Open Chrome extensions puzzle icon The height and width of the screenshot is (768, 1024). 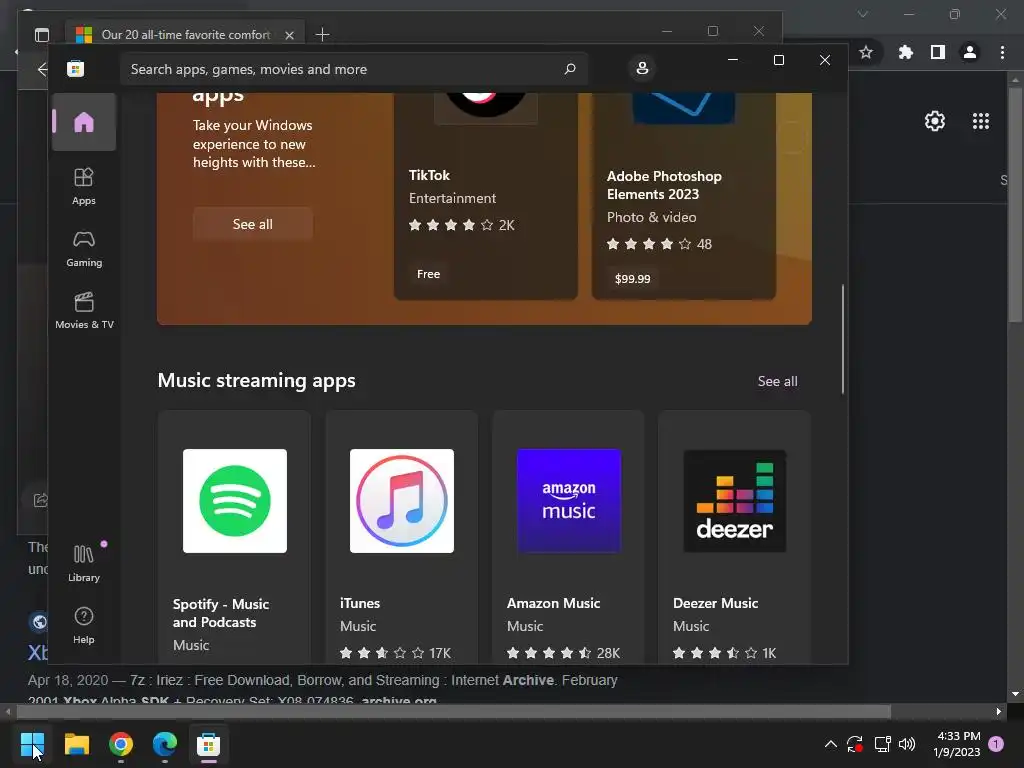(x=905, y=52)
